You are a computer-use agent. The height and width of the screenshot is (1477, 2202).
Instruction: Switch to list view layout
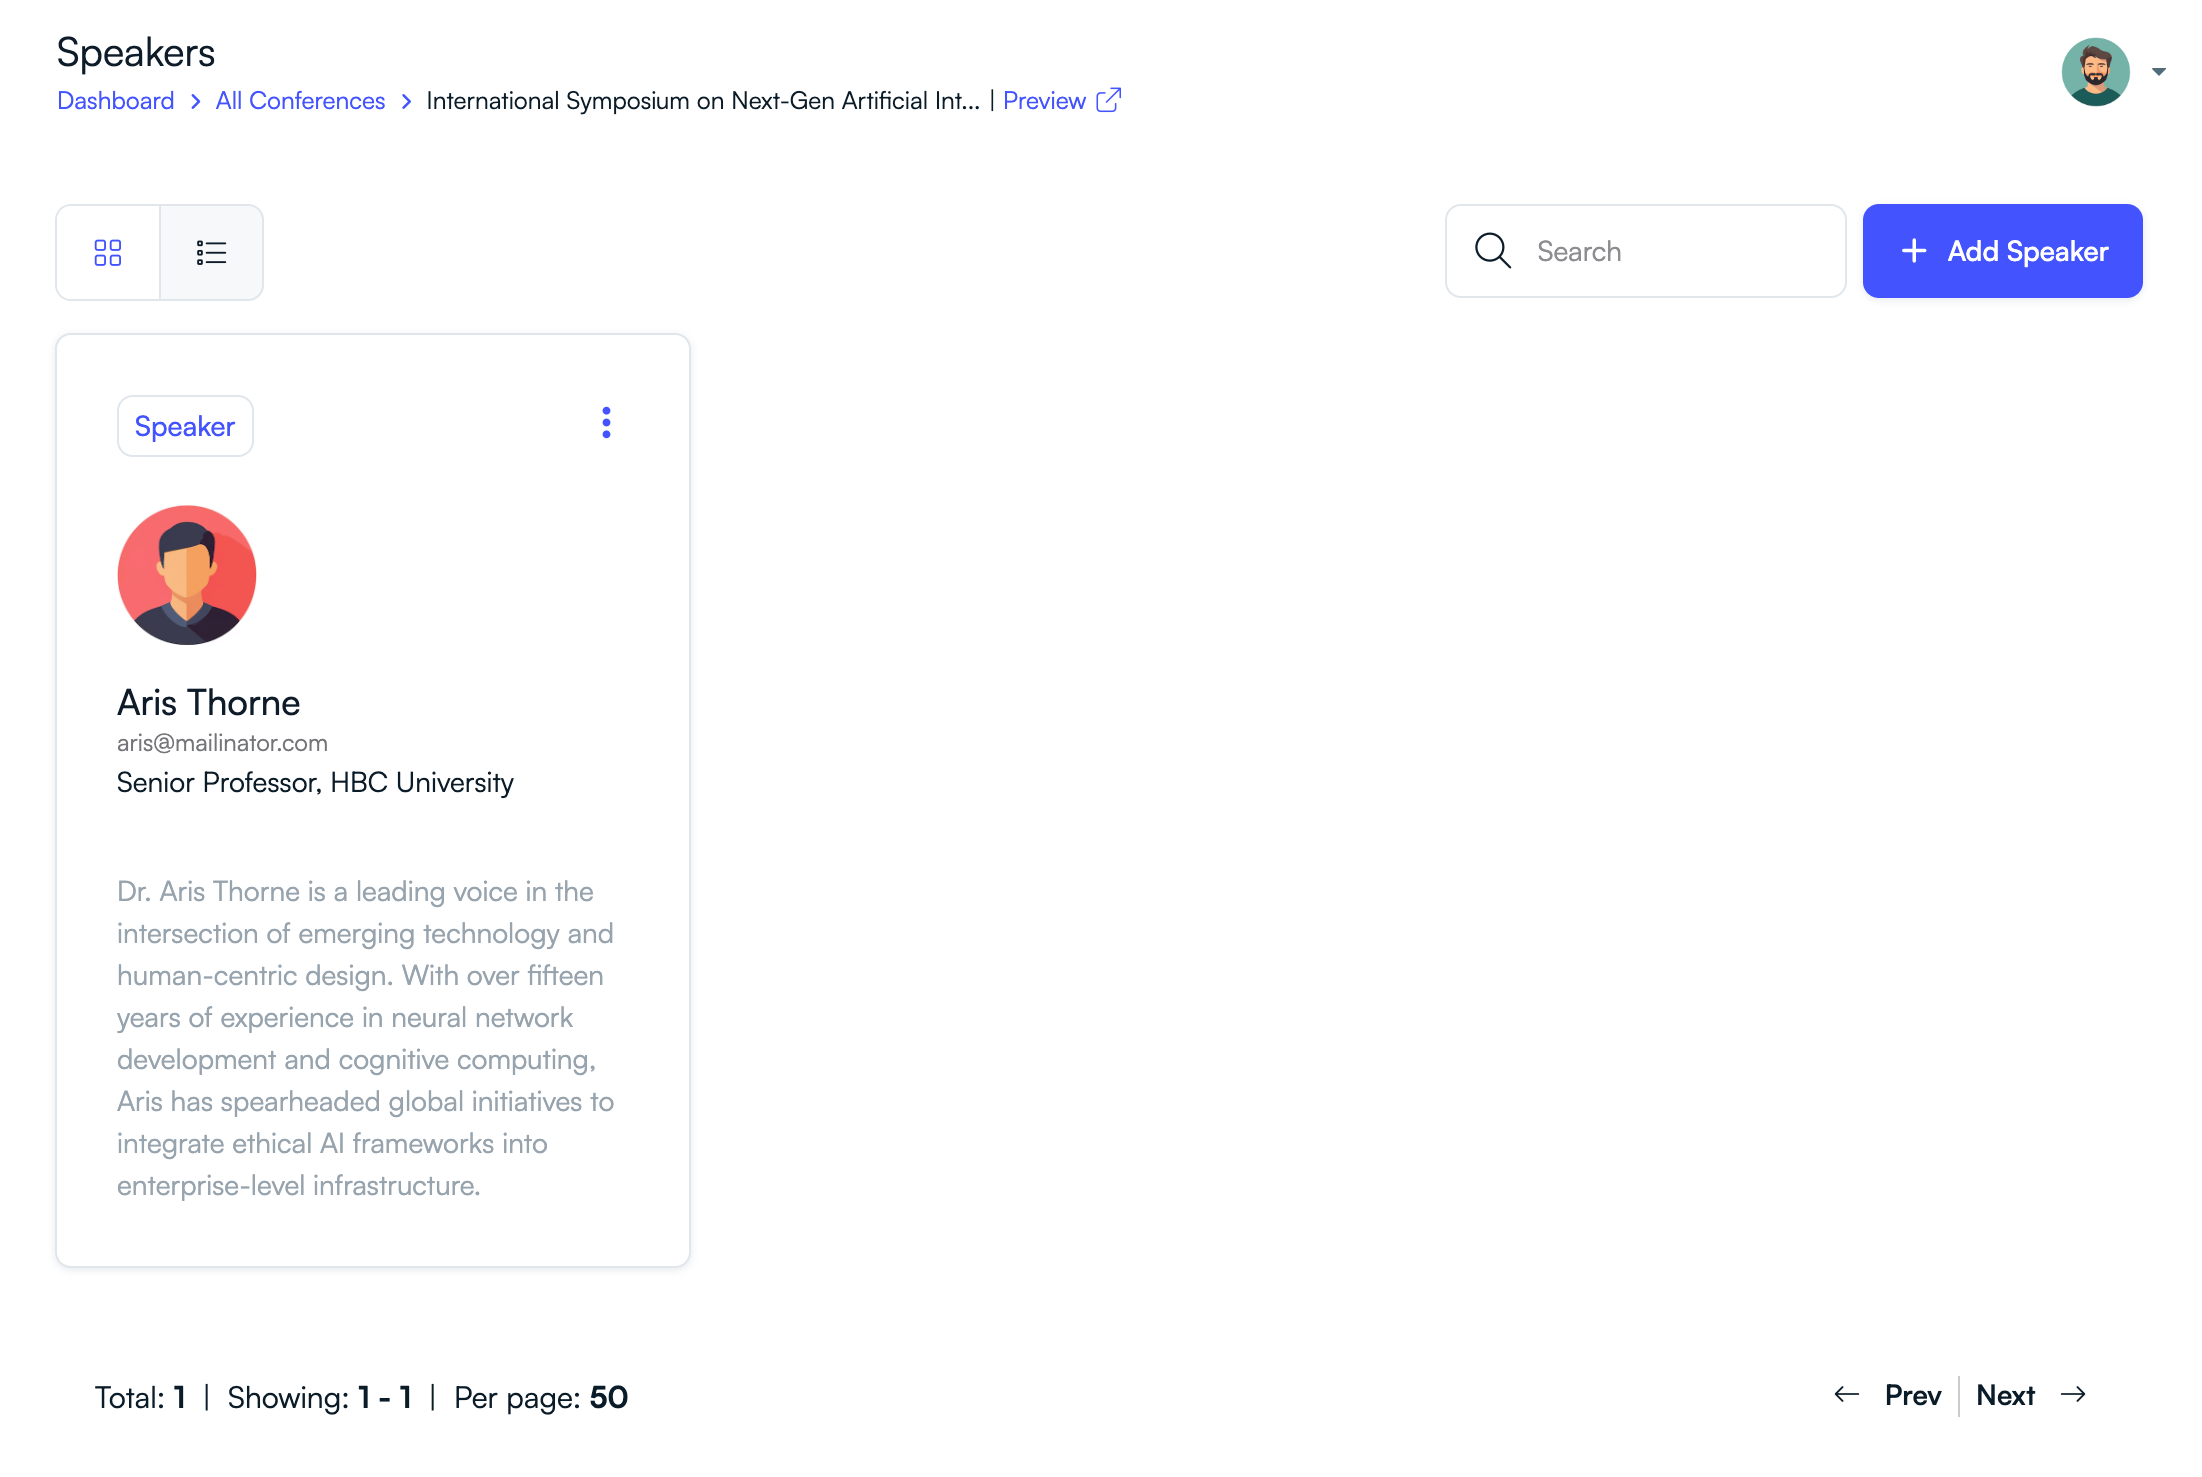(211, 252)
